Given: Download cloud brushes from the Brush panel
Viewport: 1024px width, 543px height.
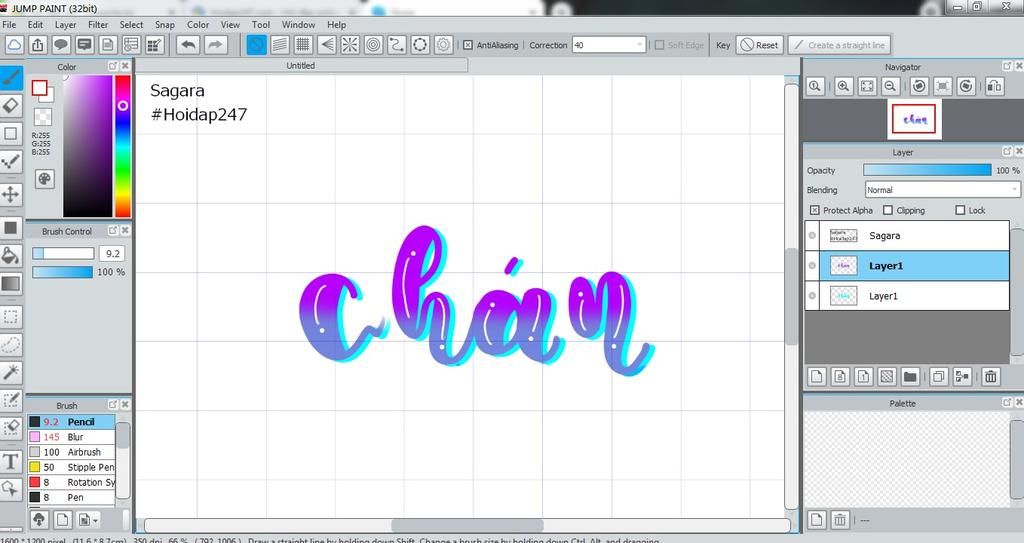Looking at the screenshot, I should click(39, 520).
